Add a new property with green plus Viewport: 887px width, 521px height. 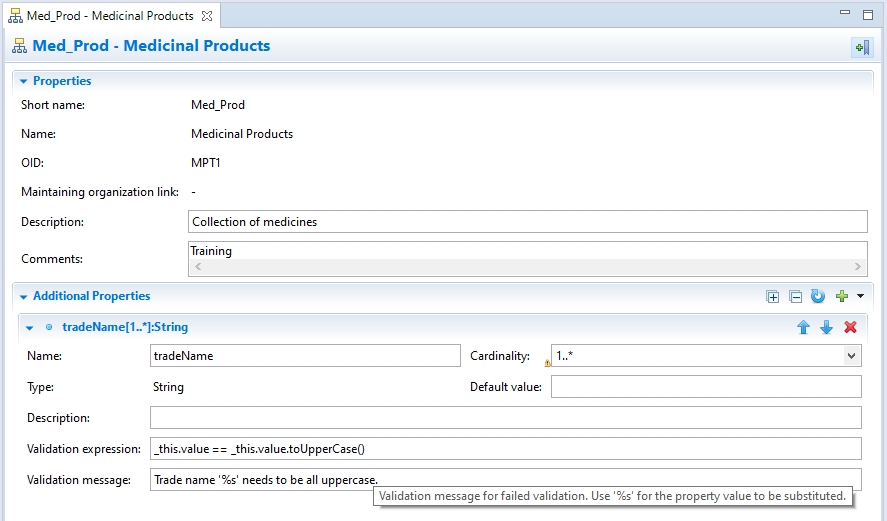coord(841,297)
